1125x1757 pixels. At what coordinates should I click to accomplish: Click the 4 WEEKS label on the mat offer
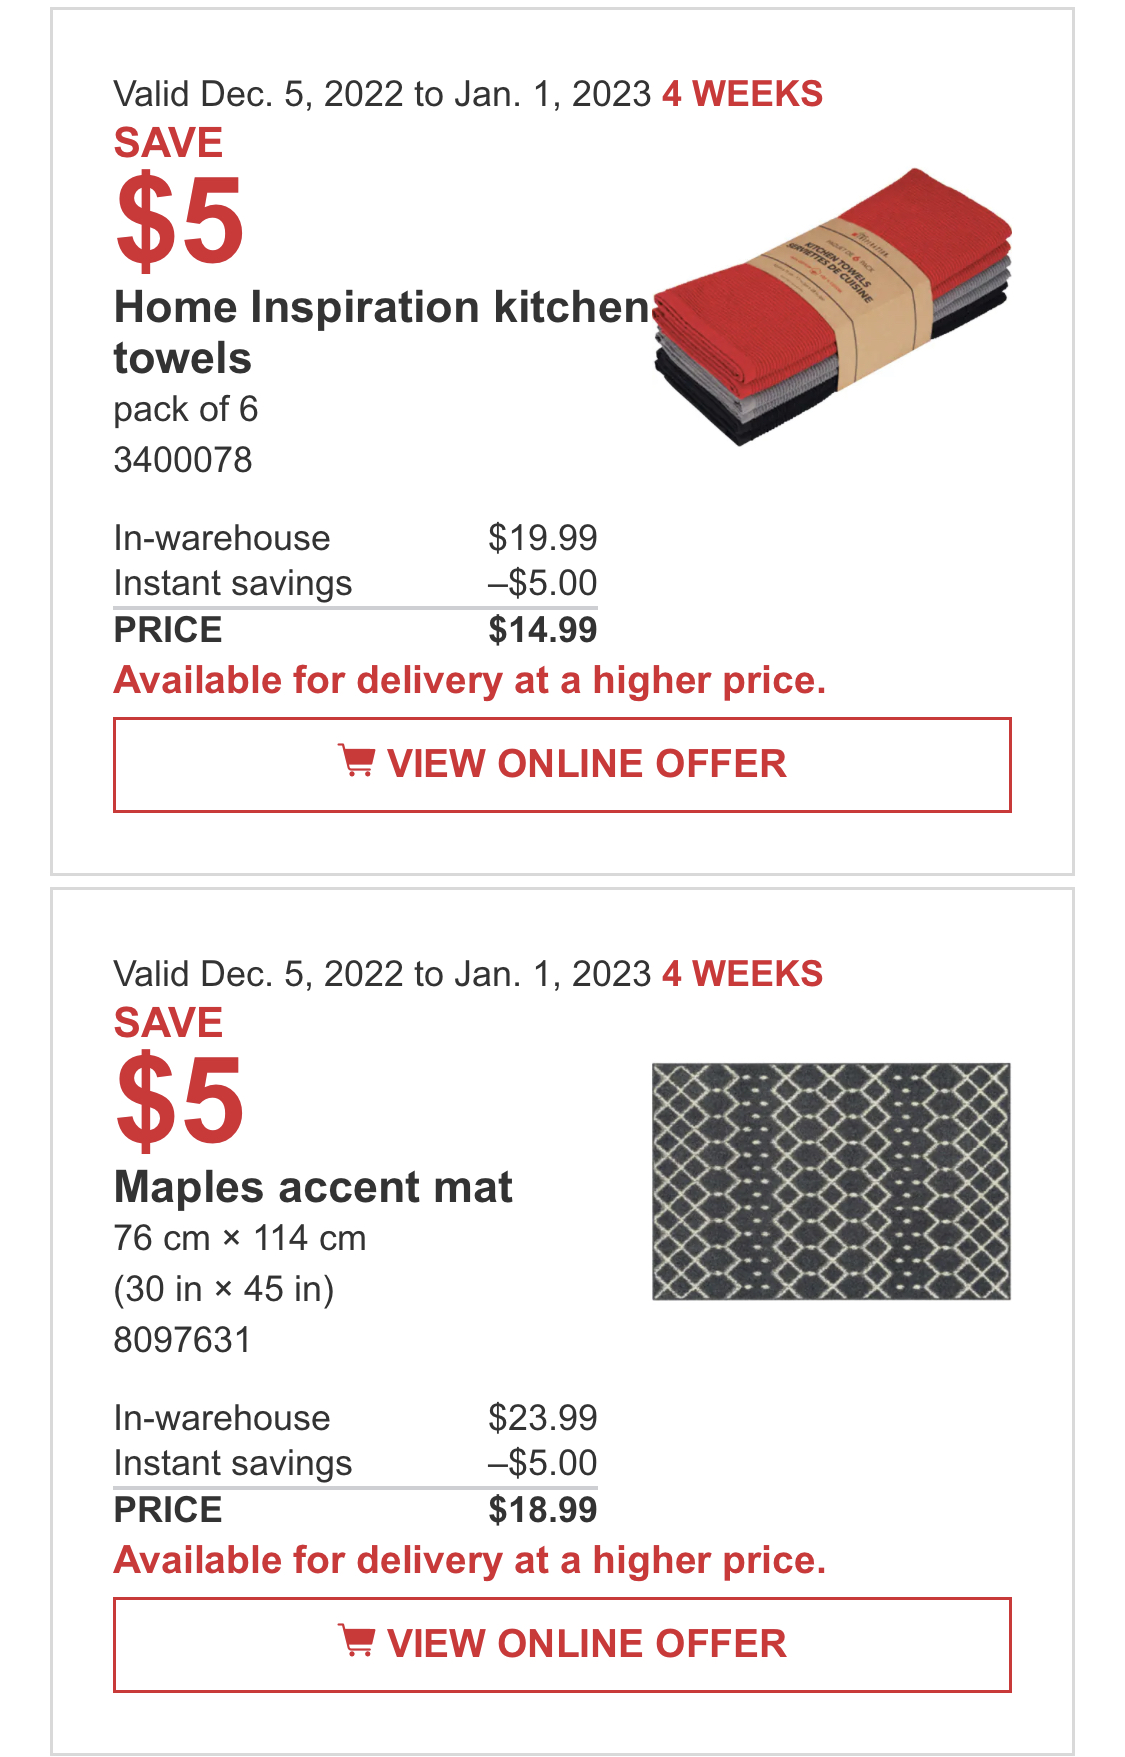743,974
